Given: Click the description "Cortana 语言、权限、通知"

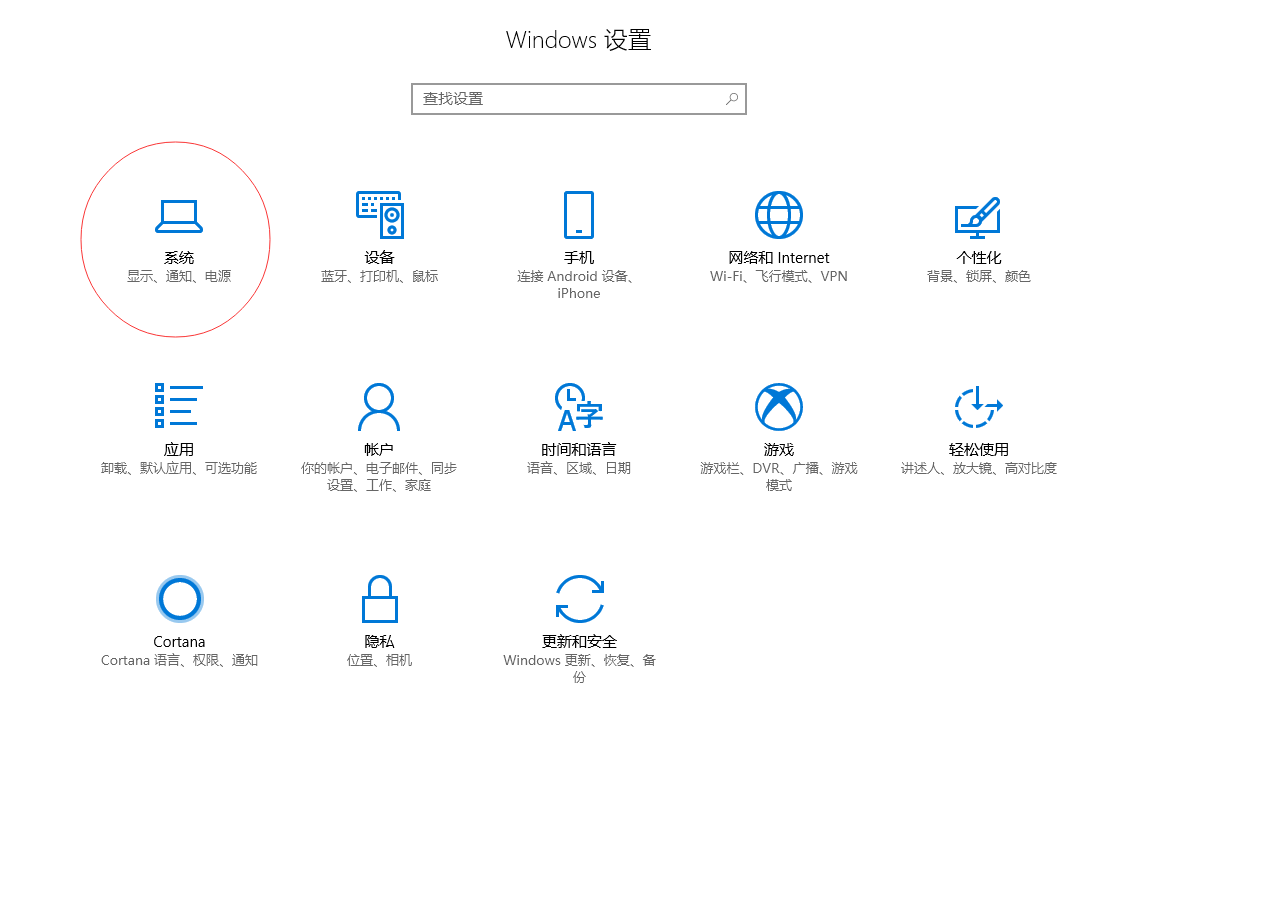Looking at the screenshot, I should 179,660.
